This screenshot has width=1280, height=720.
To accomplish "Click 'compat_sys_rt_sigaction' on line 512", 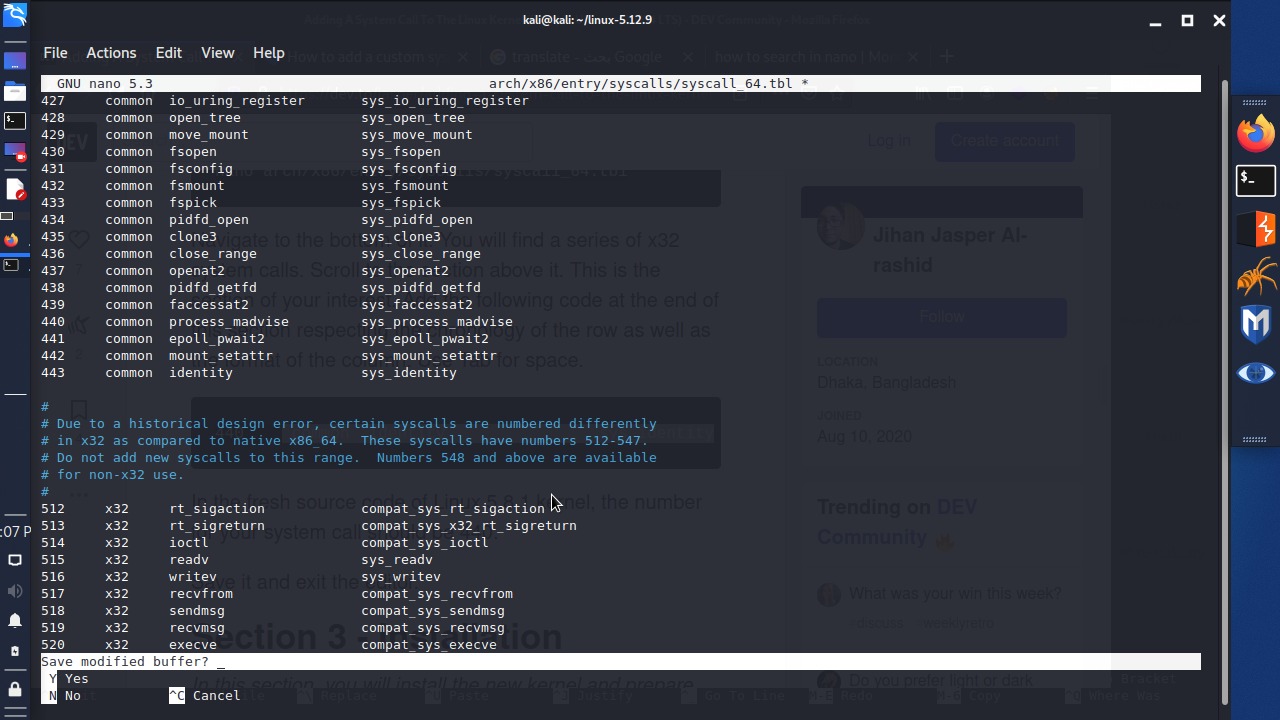I will pyautogui.click(x=453, y=509).
